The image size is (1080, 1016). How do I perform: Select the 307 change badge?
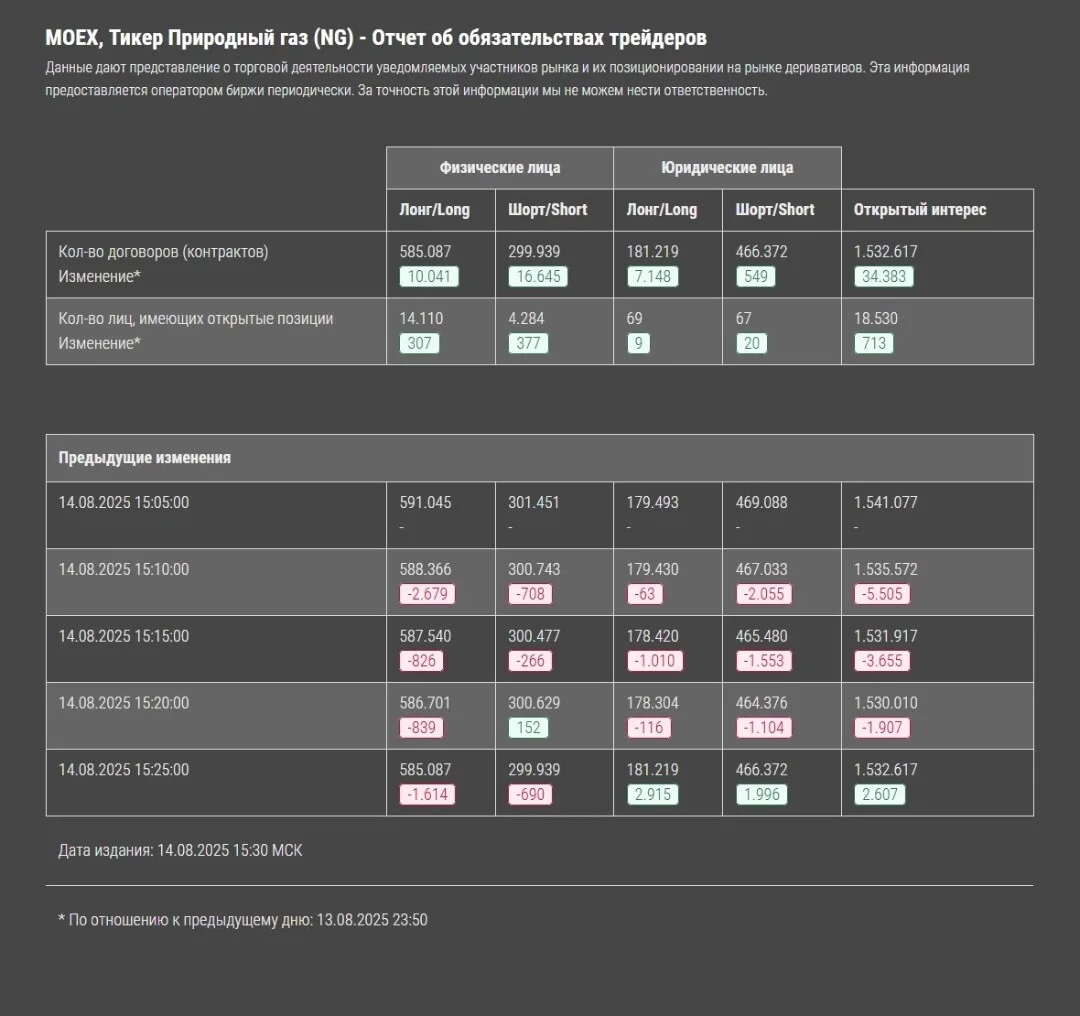(x=419, y=343)
